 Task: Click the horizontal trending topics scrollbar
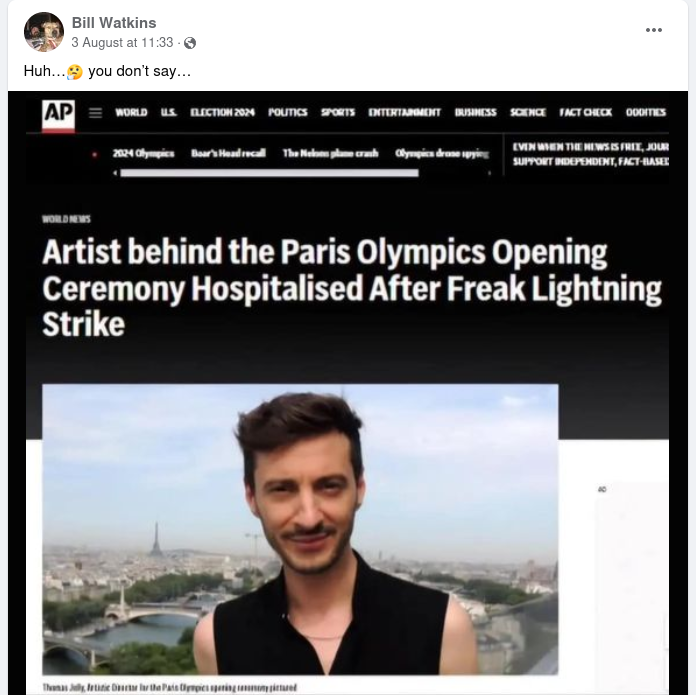(269, 173)
